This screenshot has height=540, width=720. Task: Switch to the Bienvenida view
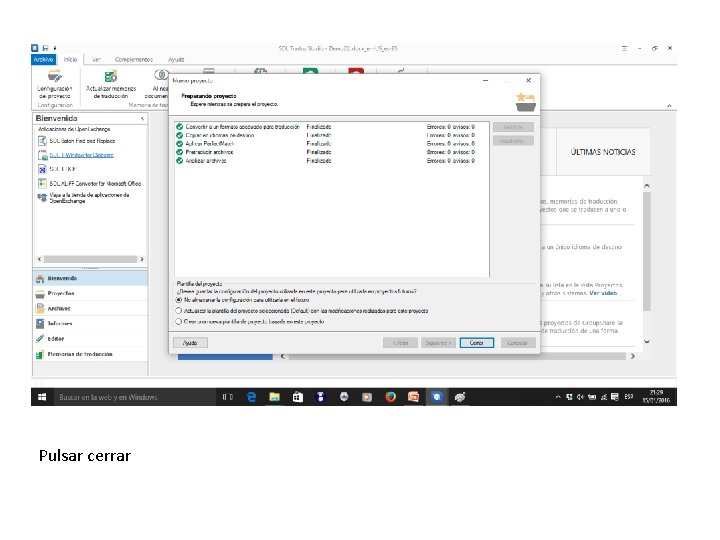coord(90,278)
